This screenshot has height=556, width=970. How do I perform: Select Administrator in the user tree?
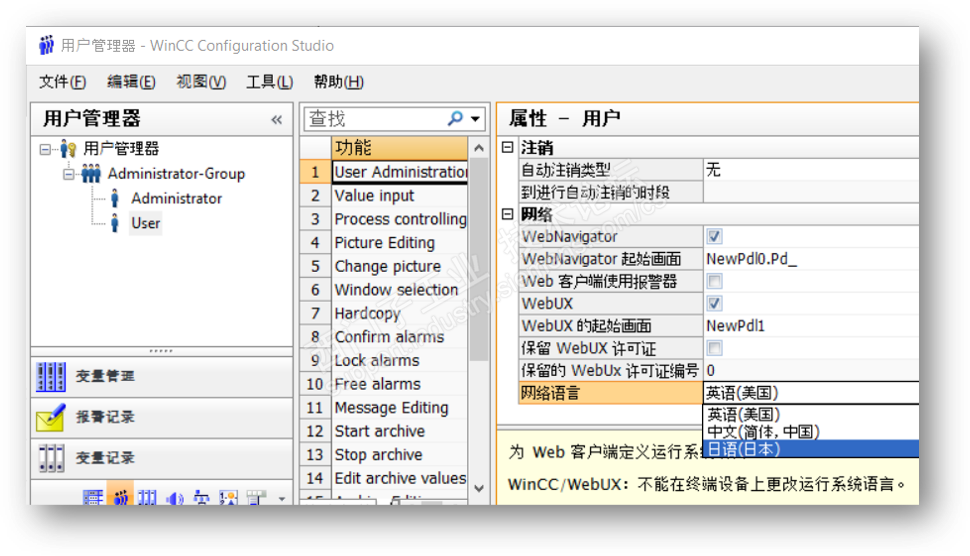(176, 199)
